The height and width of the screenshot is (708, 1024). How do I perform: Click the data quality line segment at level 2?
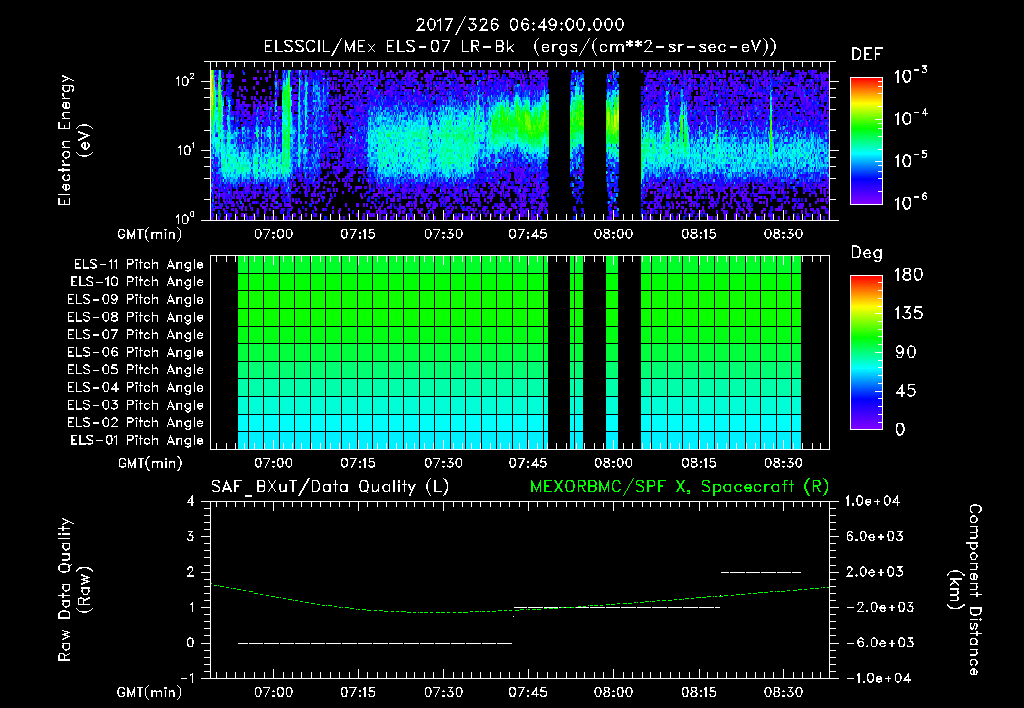(761, 572)
